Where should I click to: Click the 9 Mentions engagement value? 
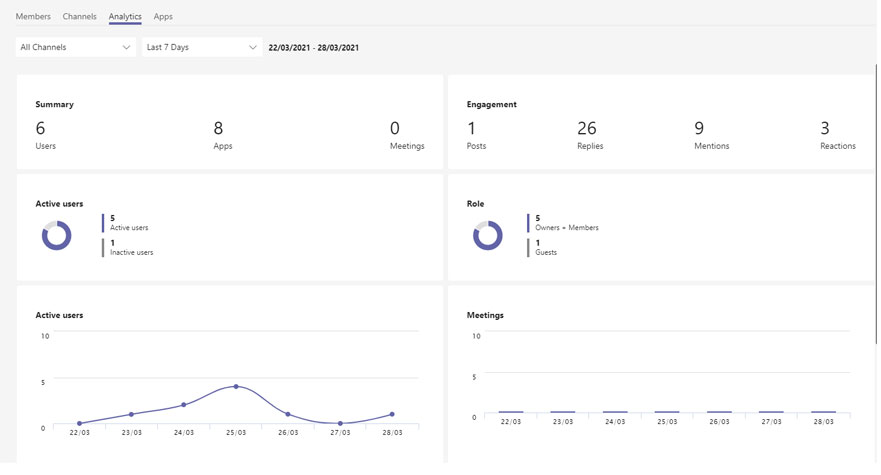[x=711, y=135]
